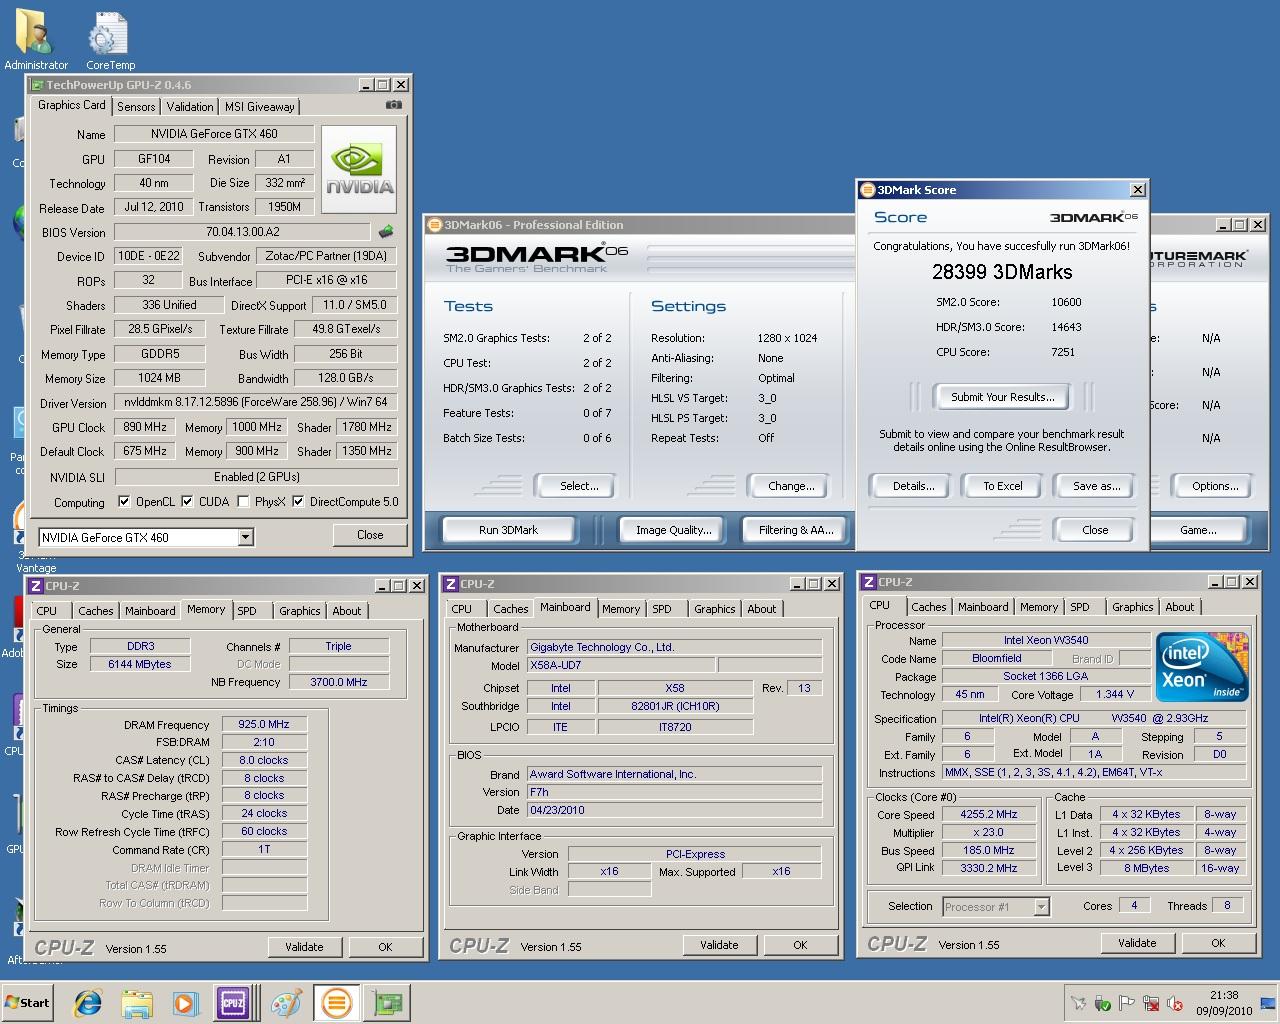This screenshot has height=1024, width=1280.
Task: Click Run 3DMark button
Action: 508,530
